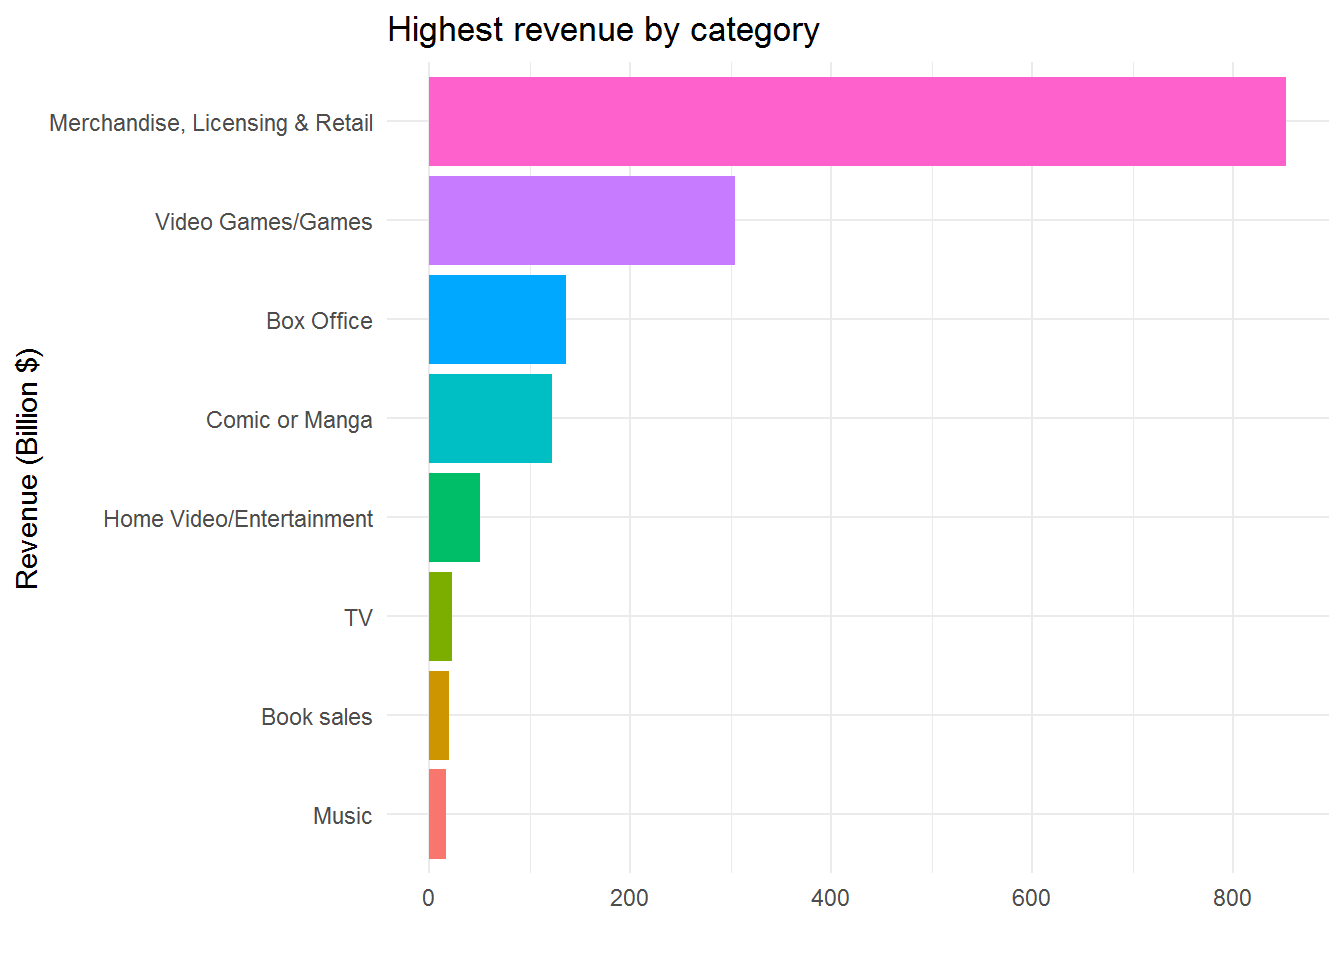Click the chart title Highest revenue by category
The width and height of the screenshot is (1344, 960).
tap(604, 30)
